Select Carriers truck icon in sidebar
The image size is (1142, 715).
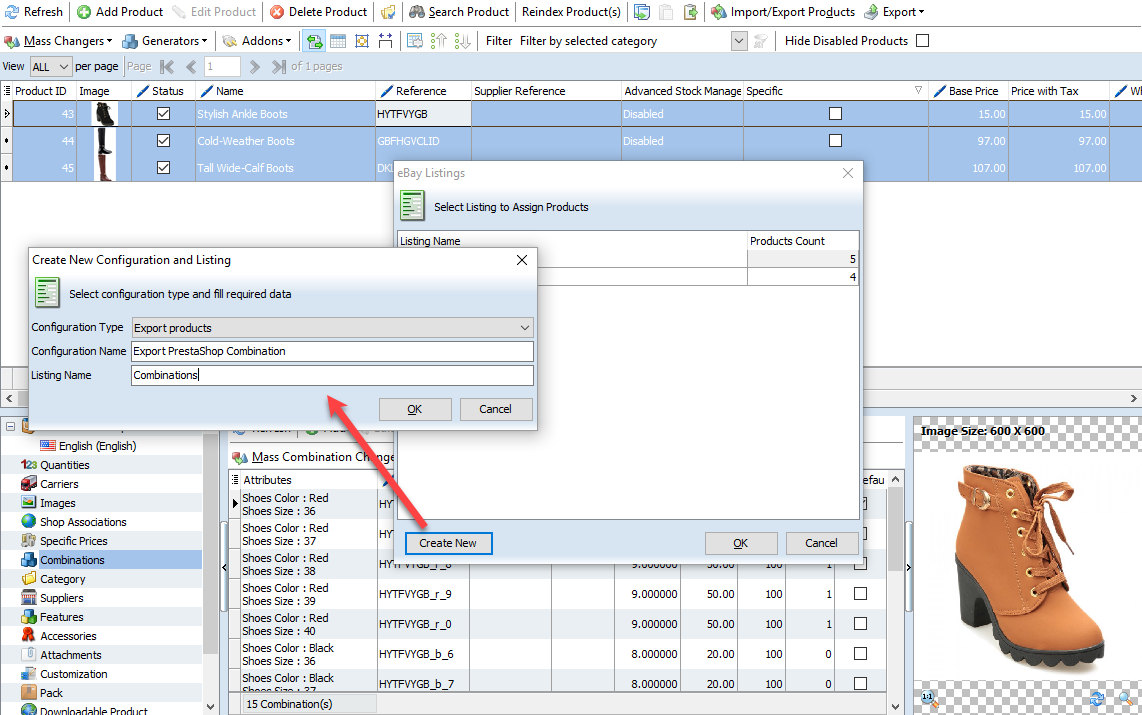(28, 483)
